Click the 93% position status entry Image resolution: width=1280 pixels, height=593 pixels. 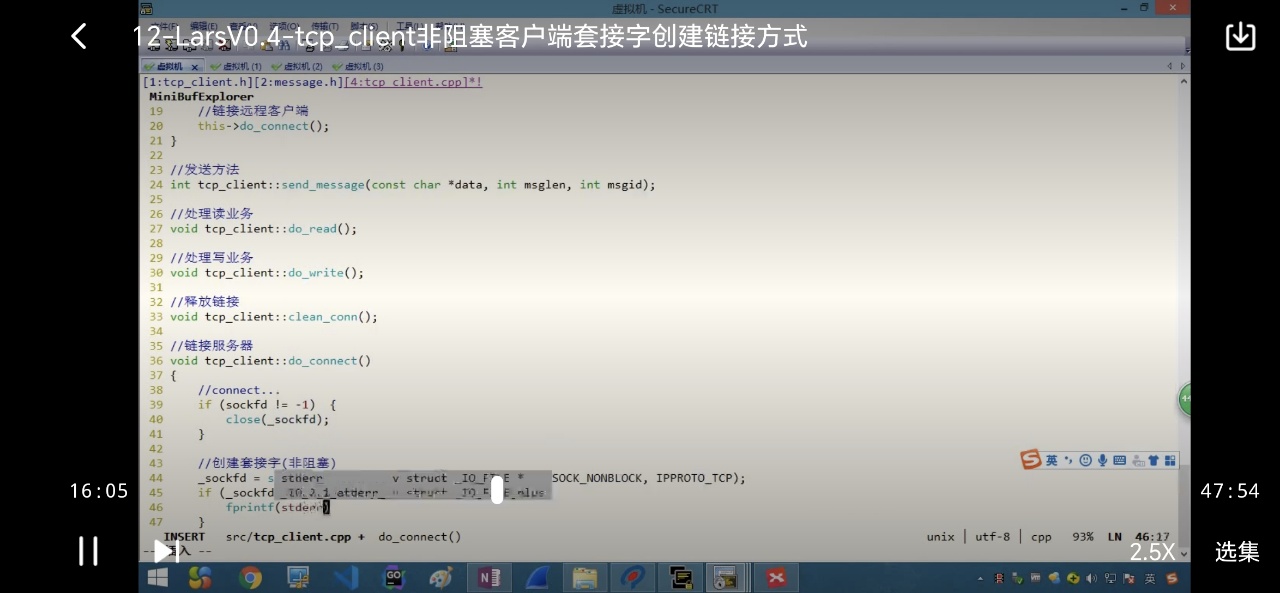click(1083, 537)
